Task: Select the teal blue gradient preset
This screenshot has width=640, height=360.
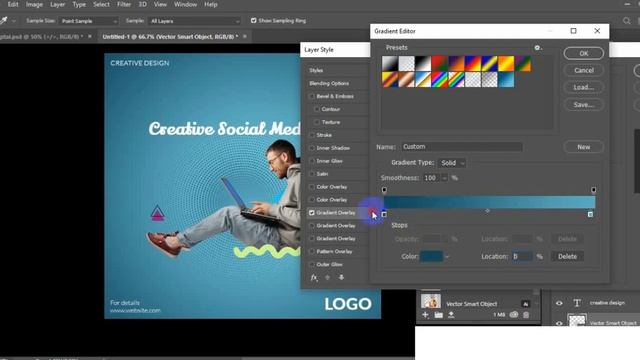Action: 506,80
